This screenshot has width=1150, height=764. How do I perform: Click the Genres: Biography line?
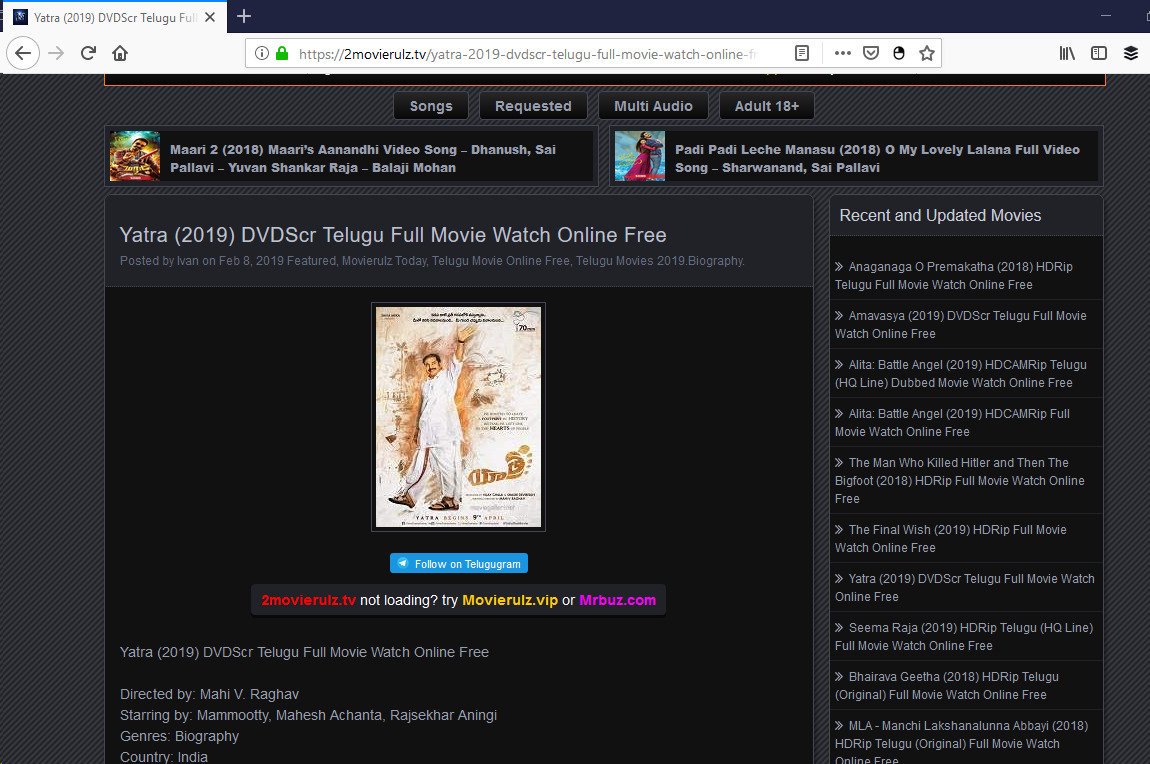(180, 736)
